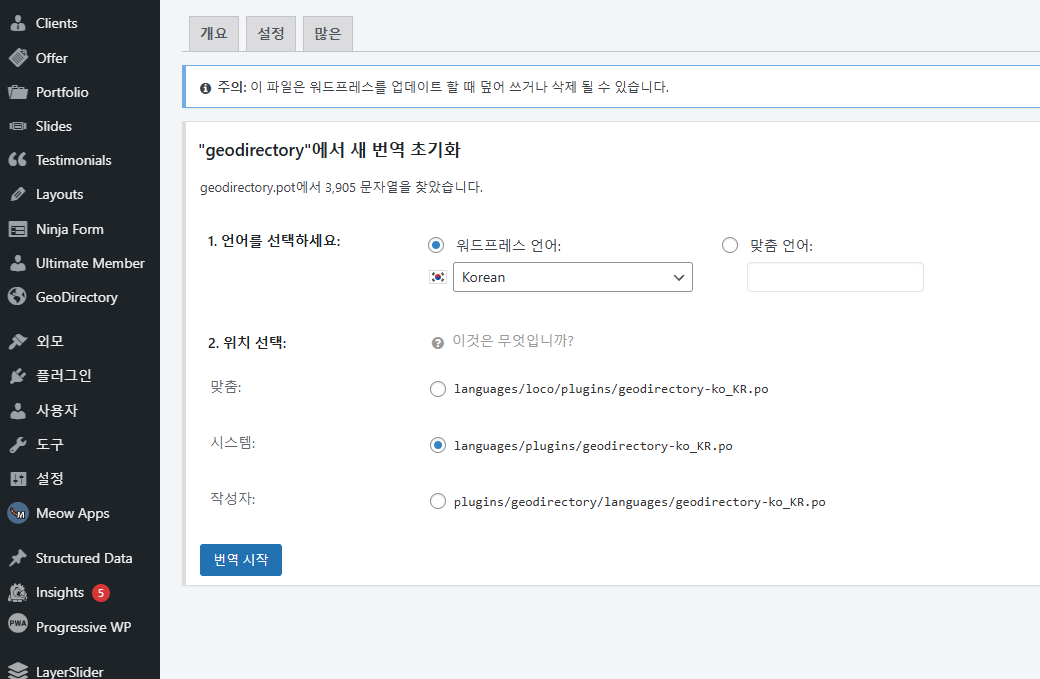This screenshot has width=1040, height=679.
Task: Click the question mark help icon
Action: click(x=438, y=343)
